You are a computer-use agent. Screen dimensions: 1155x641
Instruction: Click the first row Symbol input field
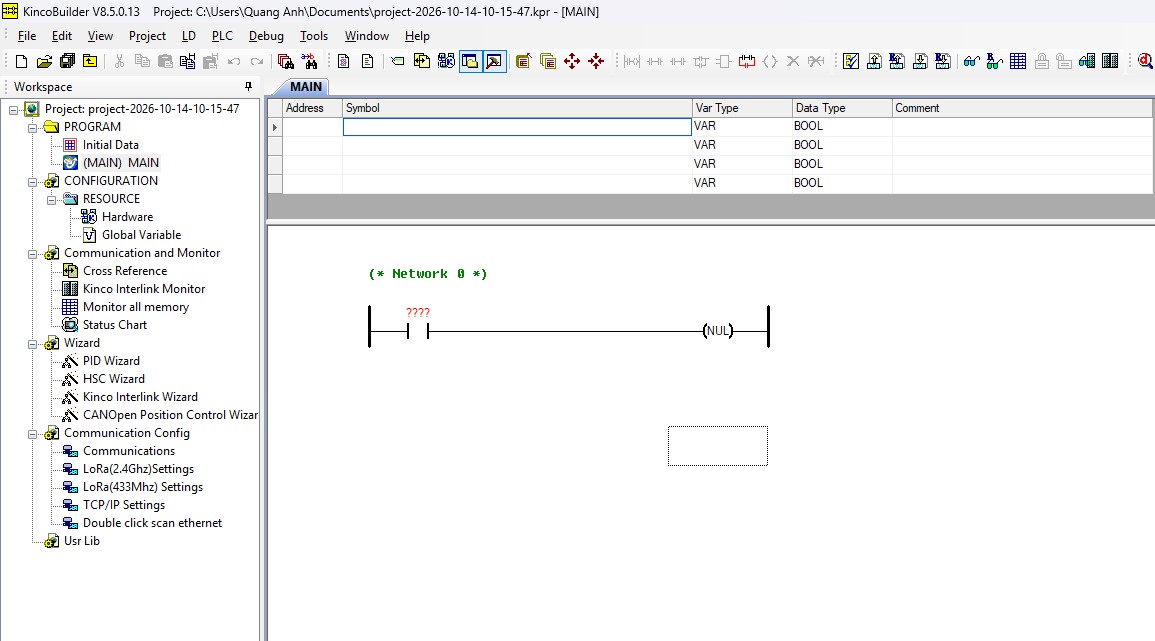(x=517, y=127)
